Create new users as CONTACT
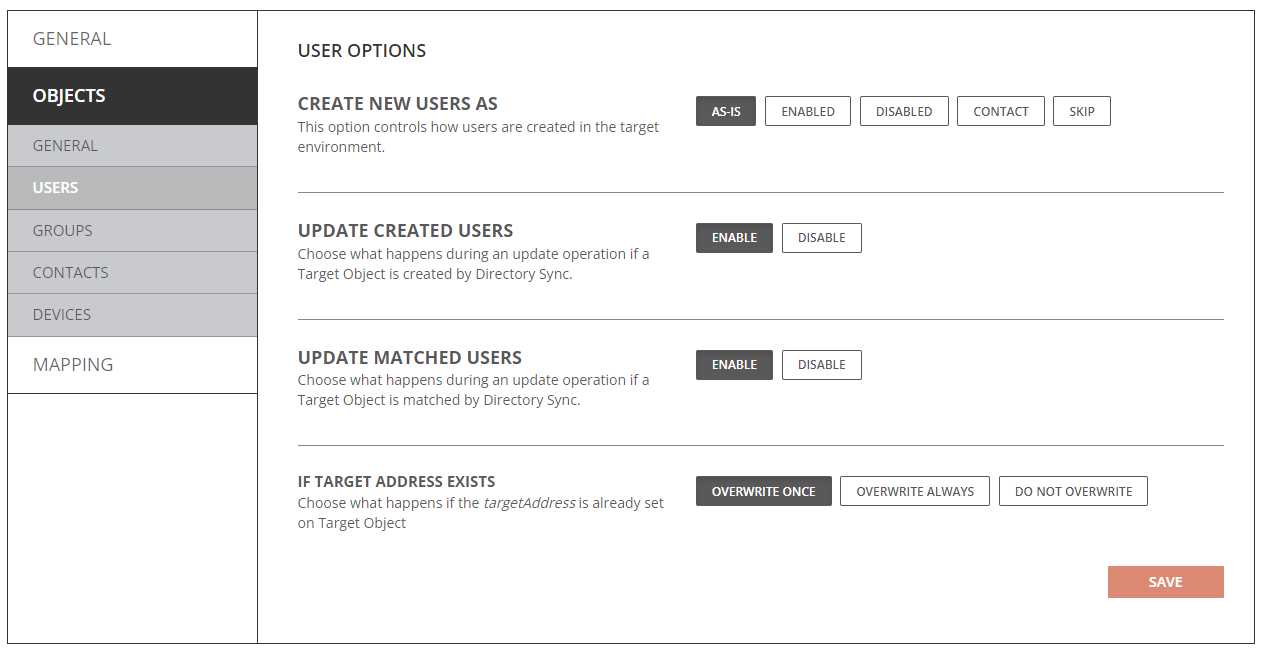The height and width of the screenshot is (657, 1266). (1001, 111)
